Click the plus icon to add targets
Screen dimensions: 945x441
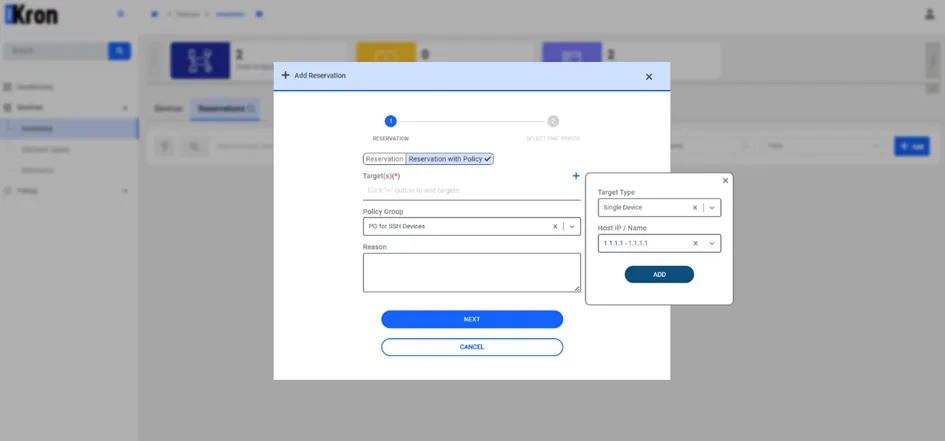coord(576,176)
